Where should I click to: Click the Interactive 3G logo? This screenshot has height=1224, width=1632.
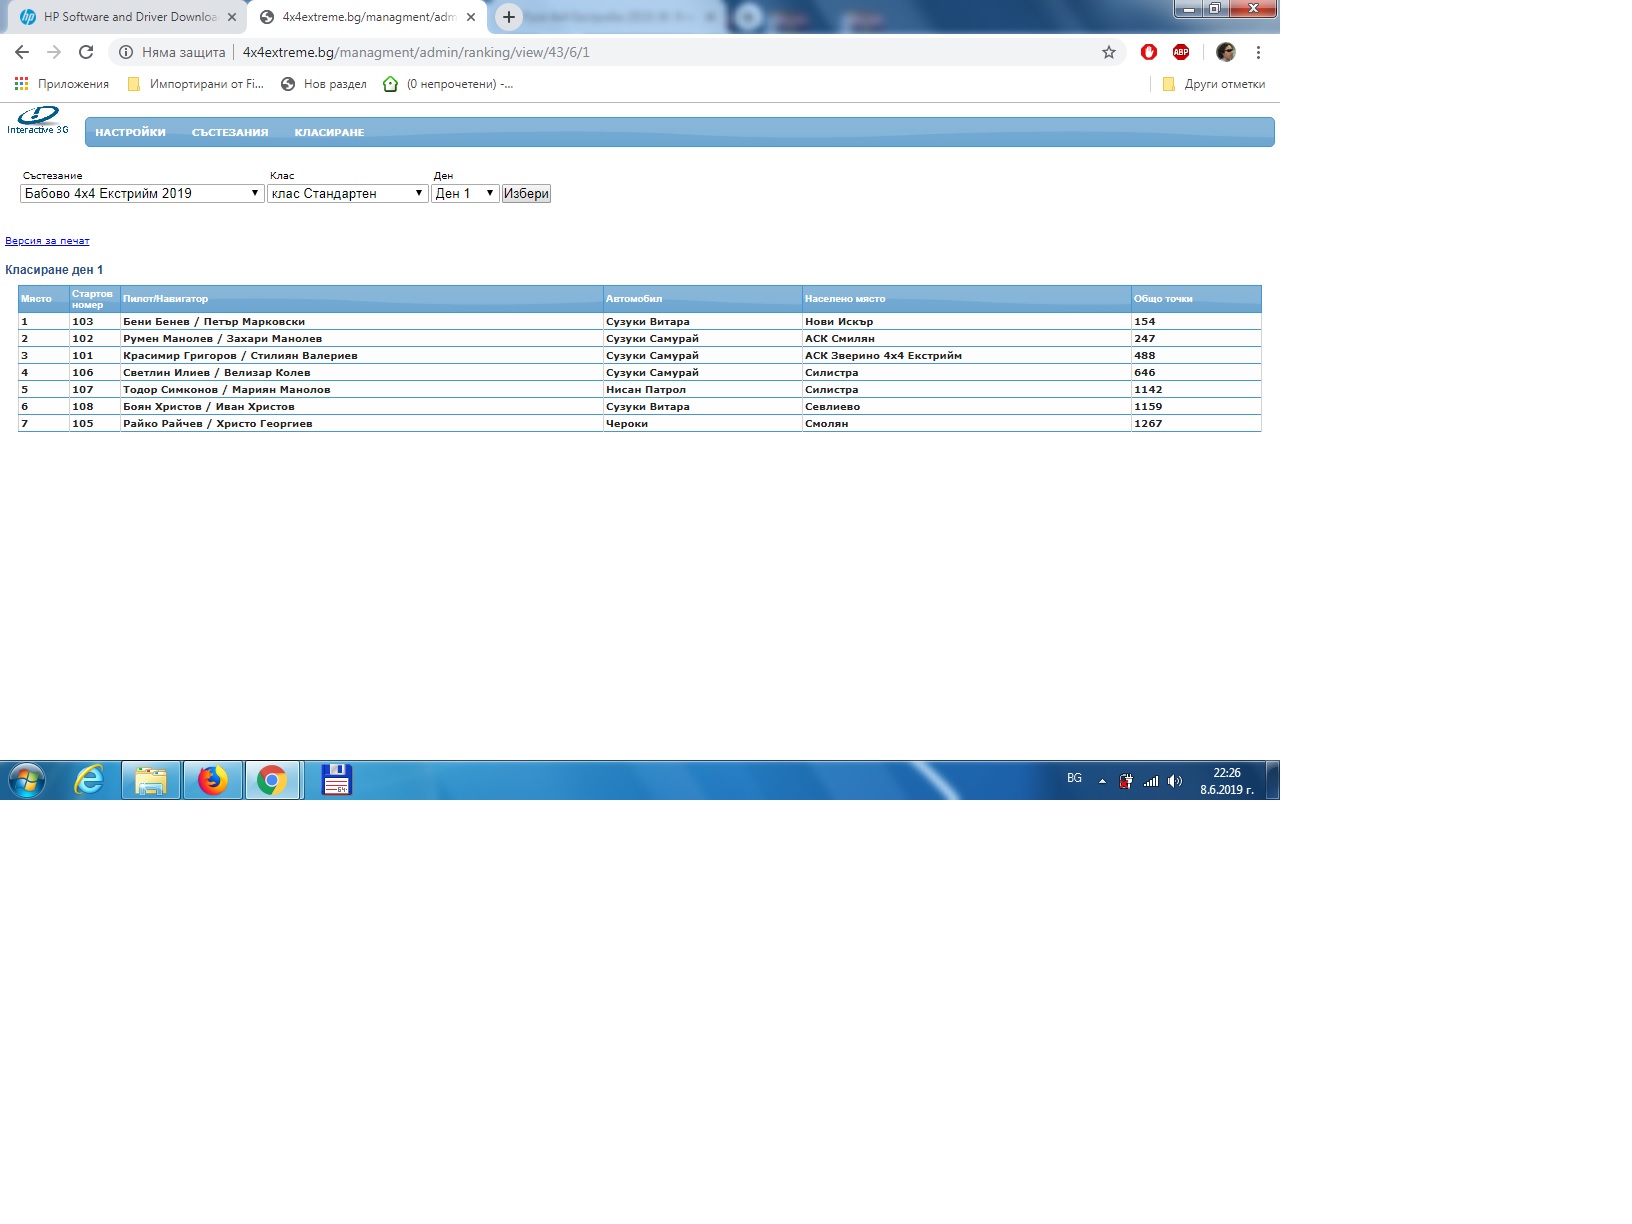tap(38, 120)
